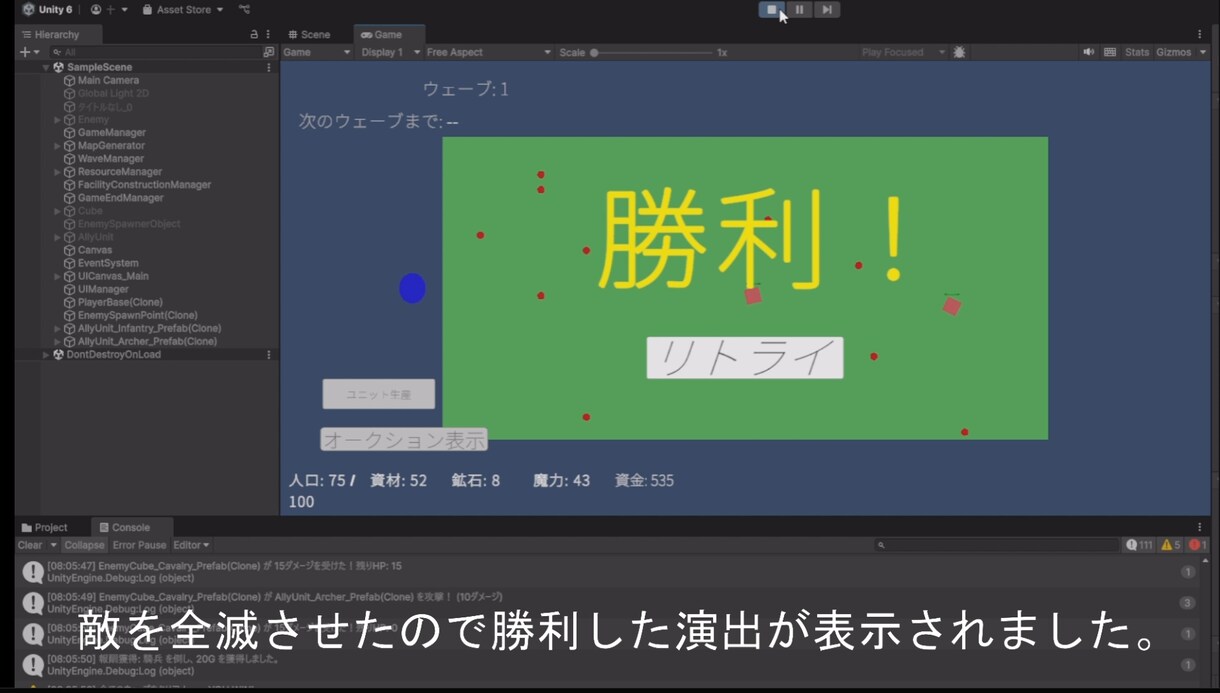Stop play mode with the Stop button
1220x693 pixels.
(771, 10)
